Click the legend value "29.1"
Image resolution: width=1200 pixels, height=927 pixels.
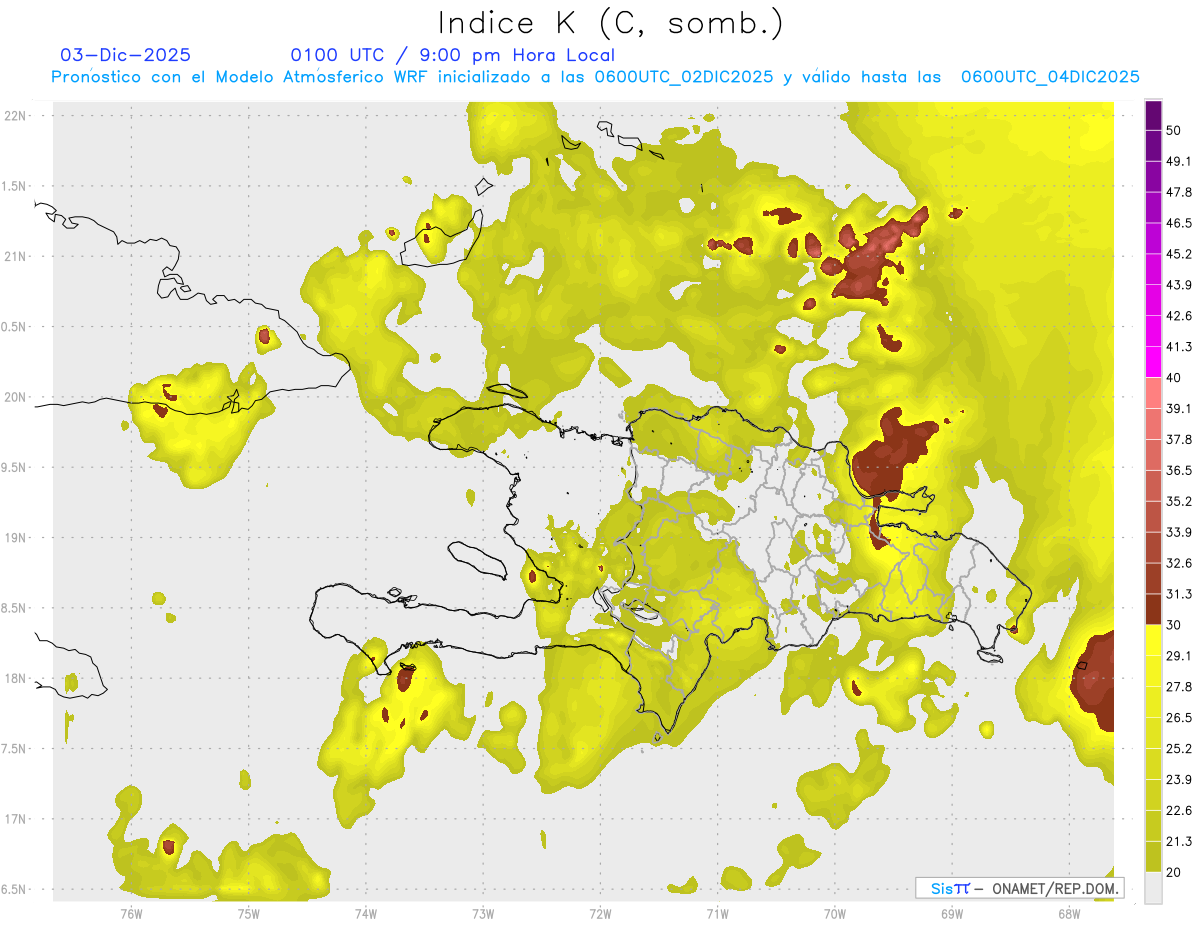[x=1179, y=656]
